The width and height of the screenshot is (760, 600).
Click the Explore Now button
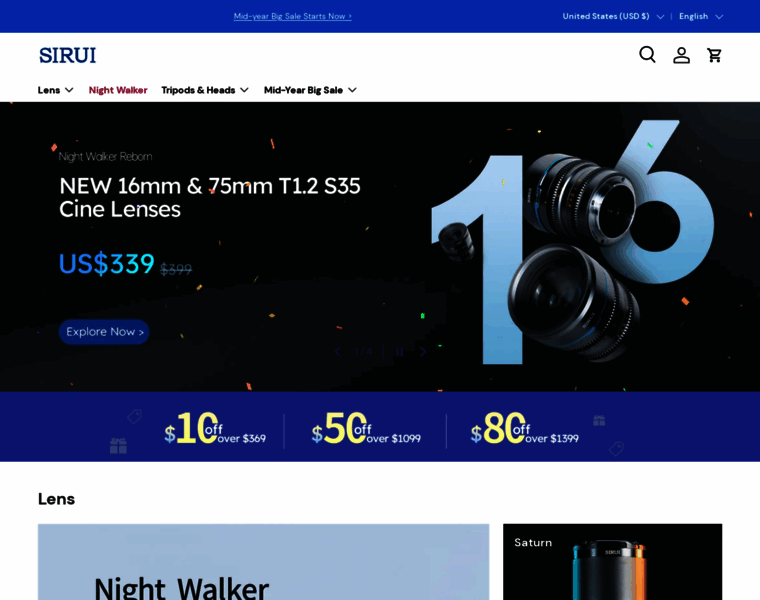(104, 332)
